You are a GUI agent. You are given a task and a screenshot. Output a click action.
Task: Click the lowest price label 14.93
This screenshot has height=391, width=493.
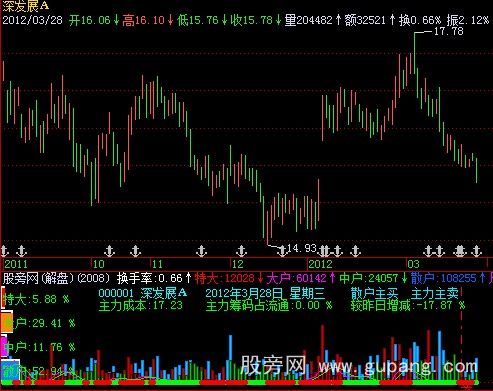coord(302,248)
